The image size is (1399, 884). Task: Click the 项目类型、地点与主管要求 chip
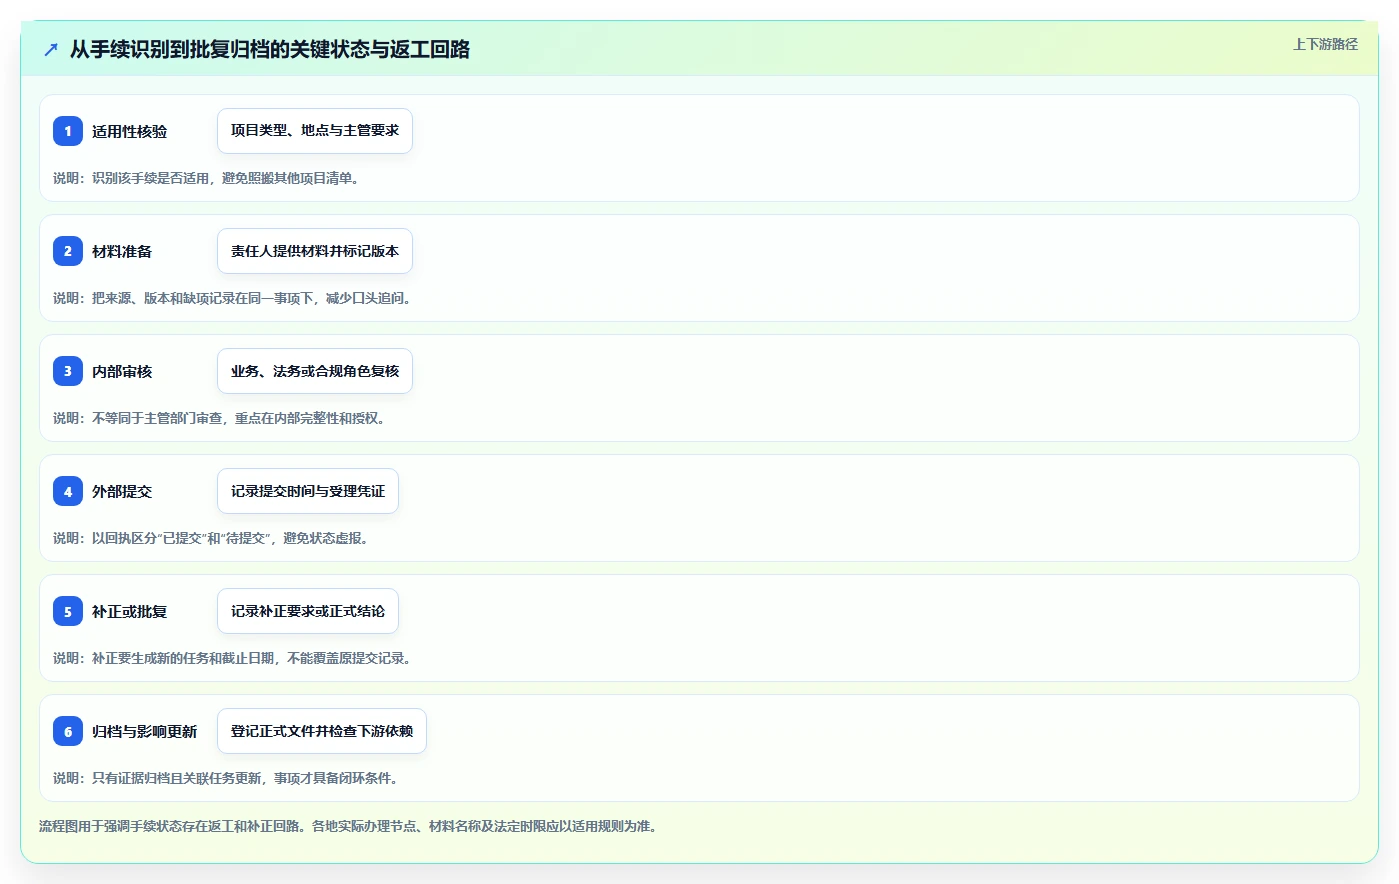click(315, 131)
